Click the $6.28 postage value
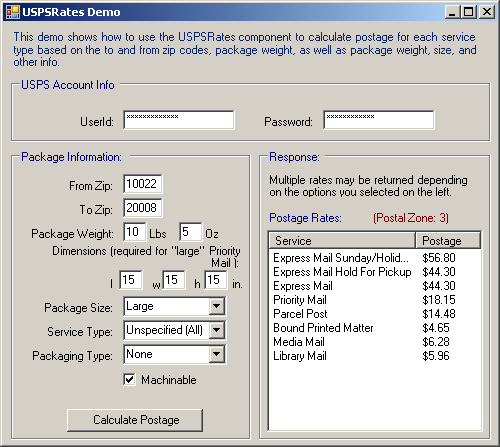 436,342
